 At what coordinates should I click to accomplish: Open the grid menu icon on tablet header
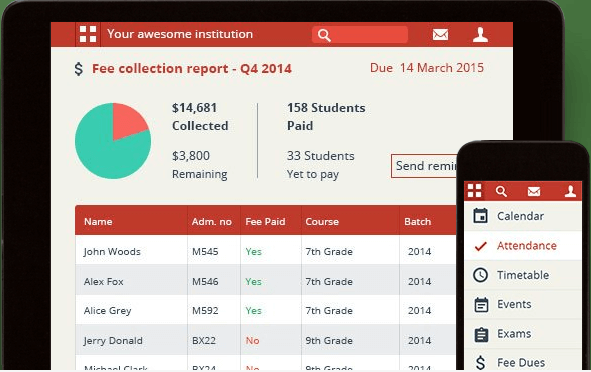tap(88, 34)
